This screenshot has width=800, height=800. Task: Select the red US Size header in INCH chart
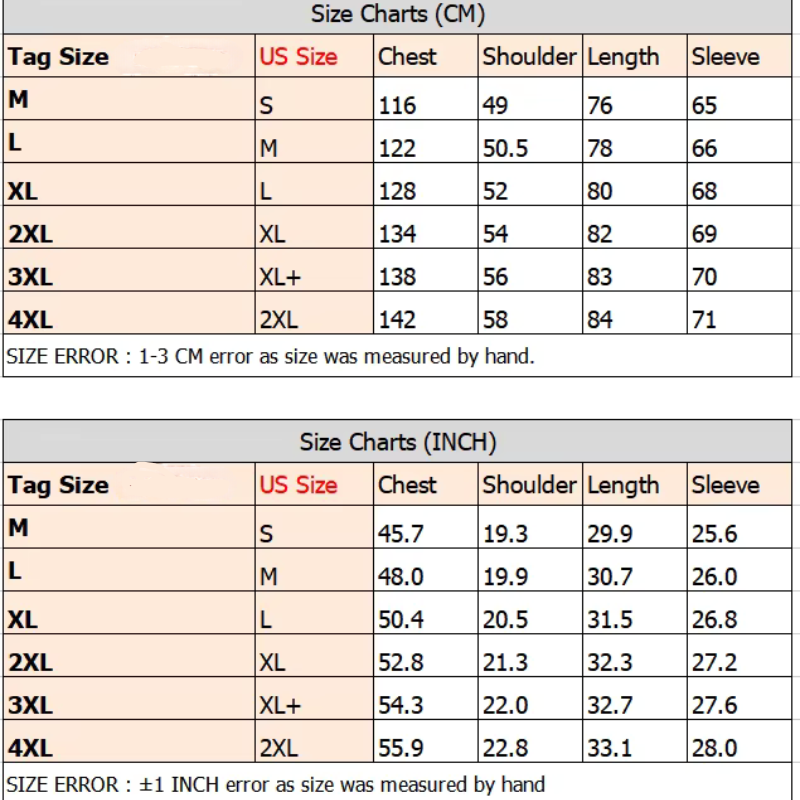point(298,485)
